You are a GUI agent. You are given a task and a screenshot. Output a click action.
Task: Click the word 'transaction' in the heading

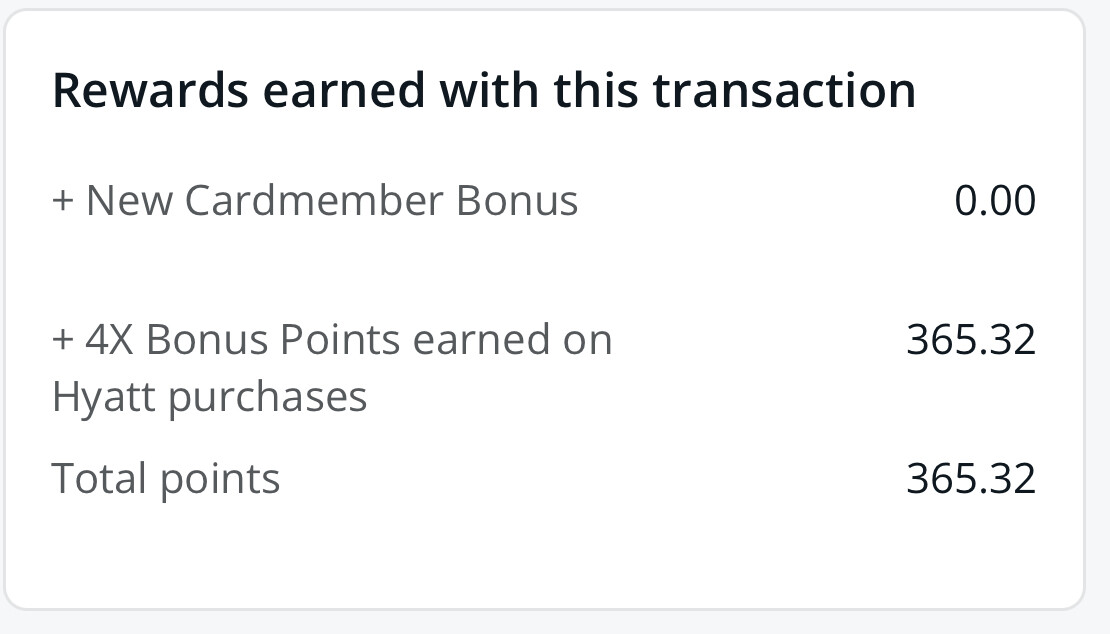784,91
